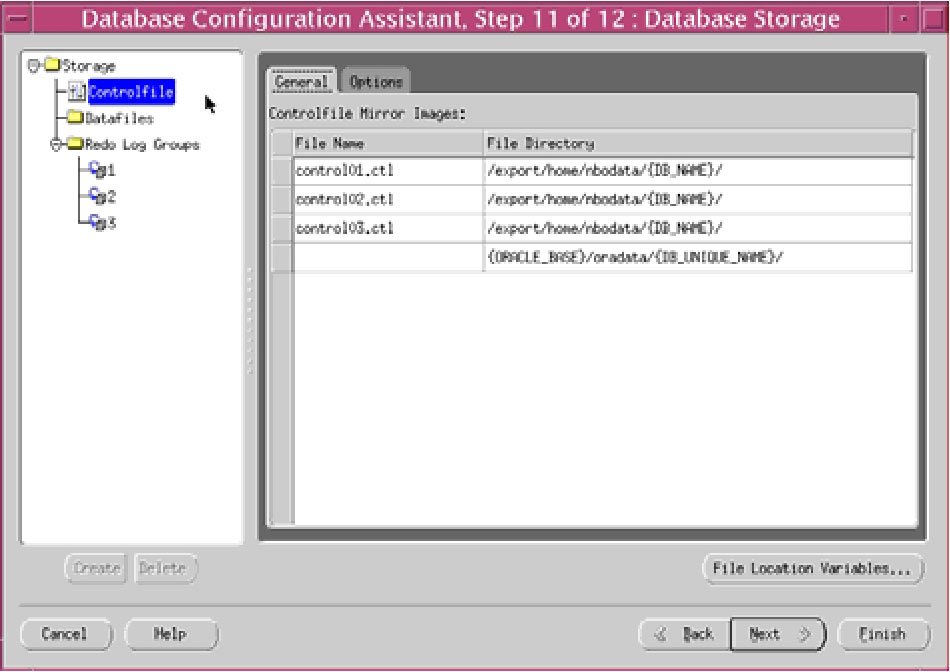
Task: Open Help for this step
Action: tap(171, 634)
